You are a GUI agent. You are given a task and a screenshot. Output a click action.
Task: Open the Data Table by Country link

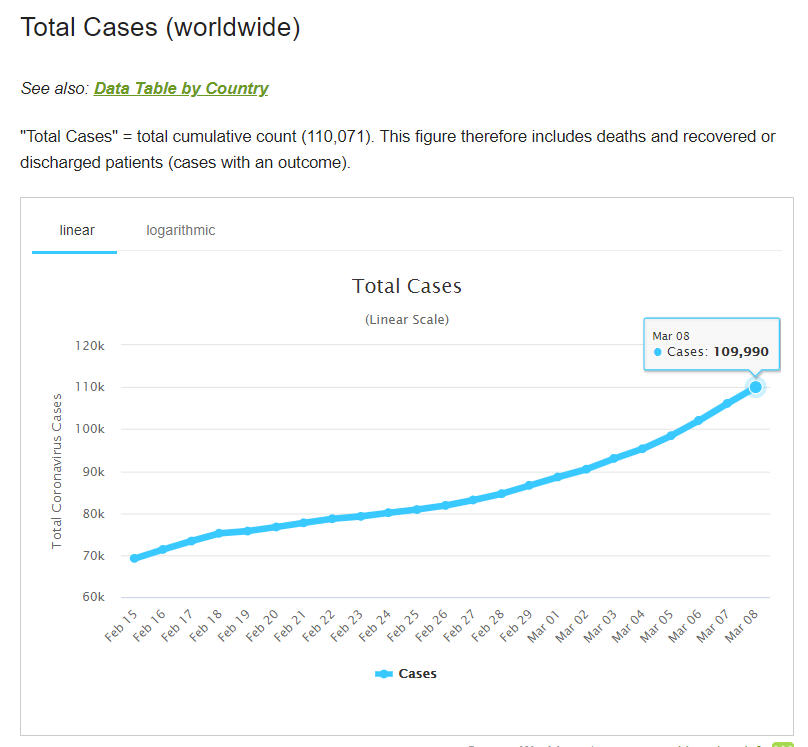(181, 88)
